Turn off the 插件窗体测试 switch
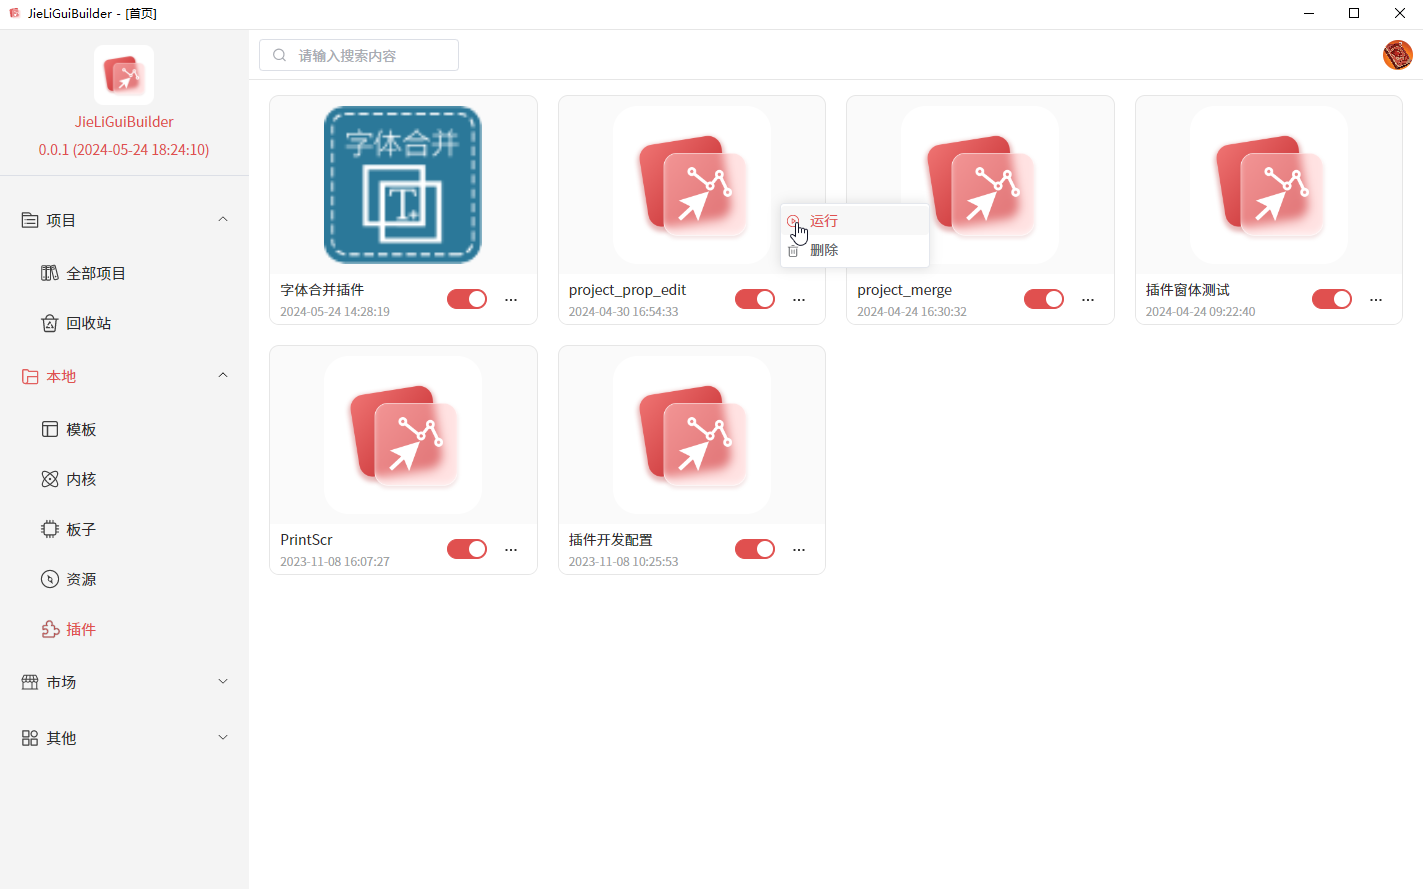Image resolution: width=1423 pixels, height=889 pixels. [1332, 299]
